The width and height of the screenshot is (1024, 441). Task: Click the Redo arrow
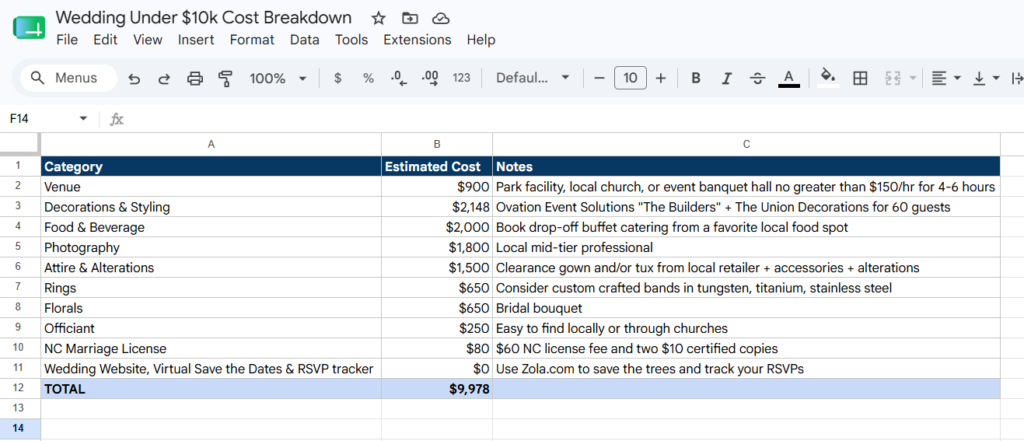pyautogui.click(x=165, y=78)
